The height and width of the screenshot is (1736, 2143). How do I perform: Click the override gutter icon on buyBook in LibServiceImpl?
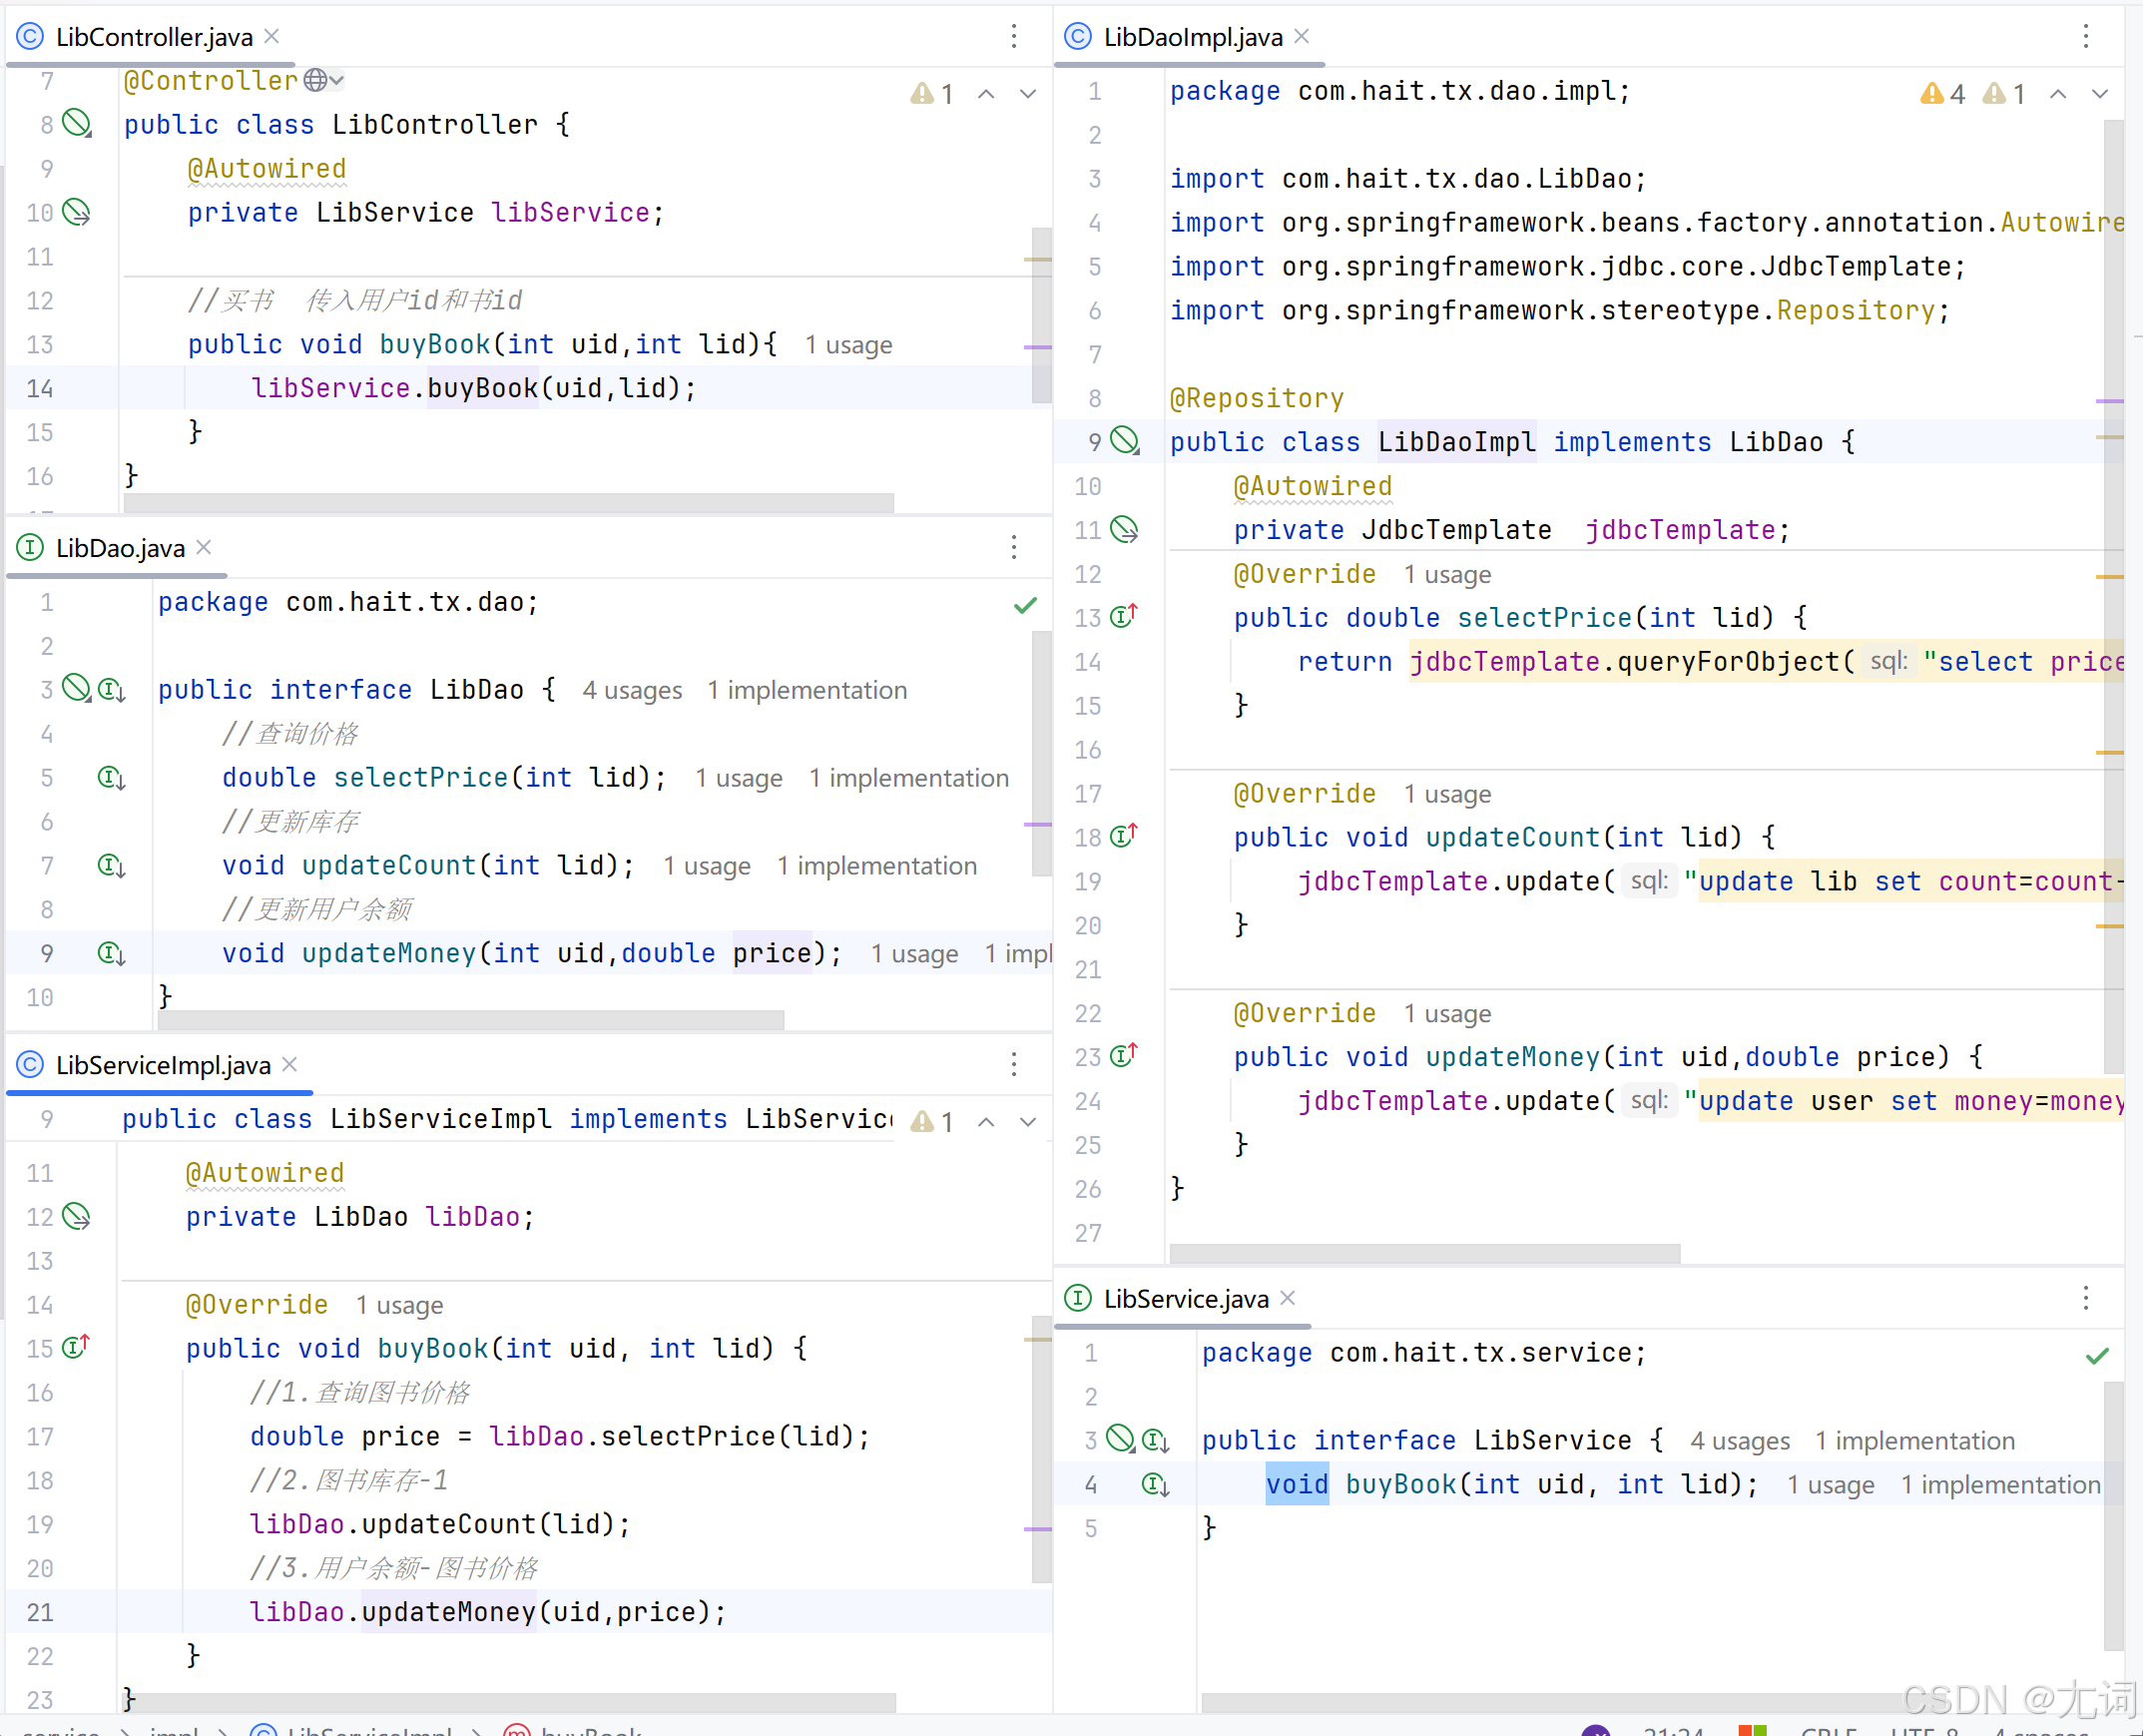76,1347
